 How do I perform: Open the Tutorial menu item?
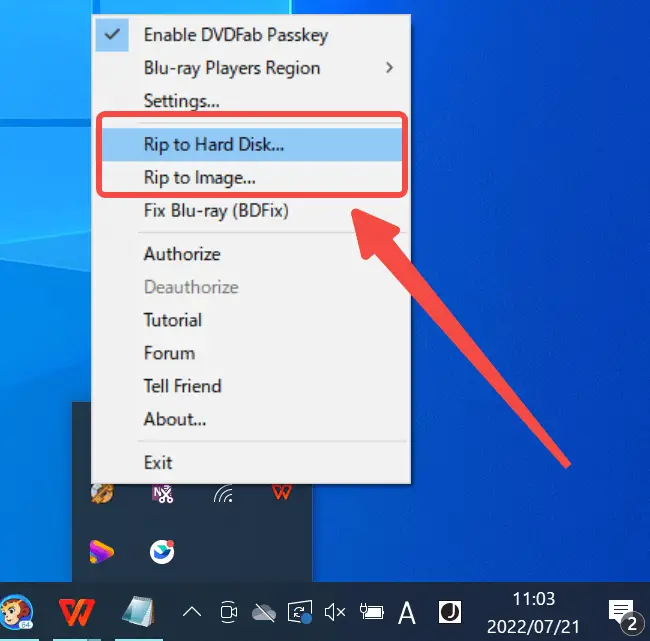click(x=251, y=320)
